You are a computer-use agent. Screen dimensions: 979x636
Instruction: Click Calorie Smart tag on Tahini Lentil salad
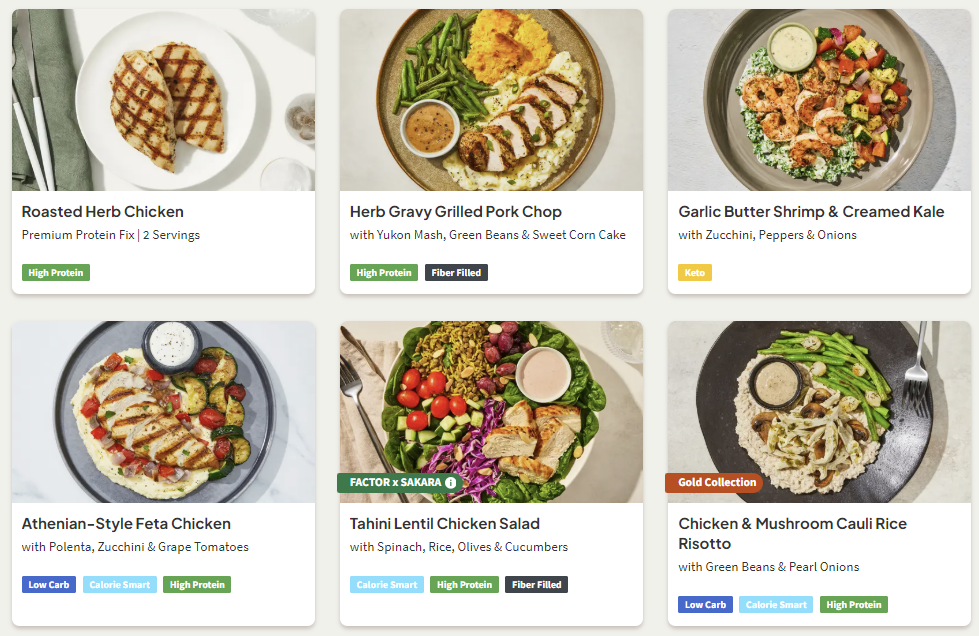[386, 585]
